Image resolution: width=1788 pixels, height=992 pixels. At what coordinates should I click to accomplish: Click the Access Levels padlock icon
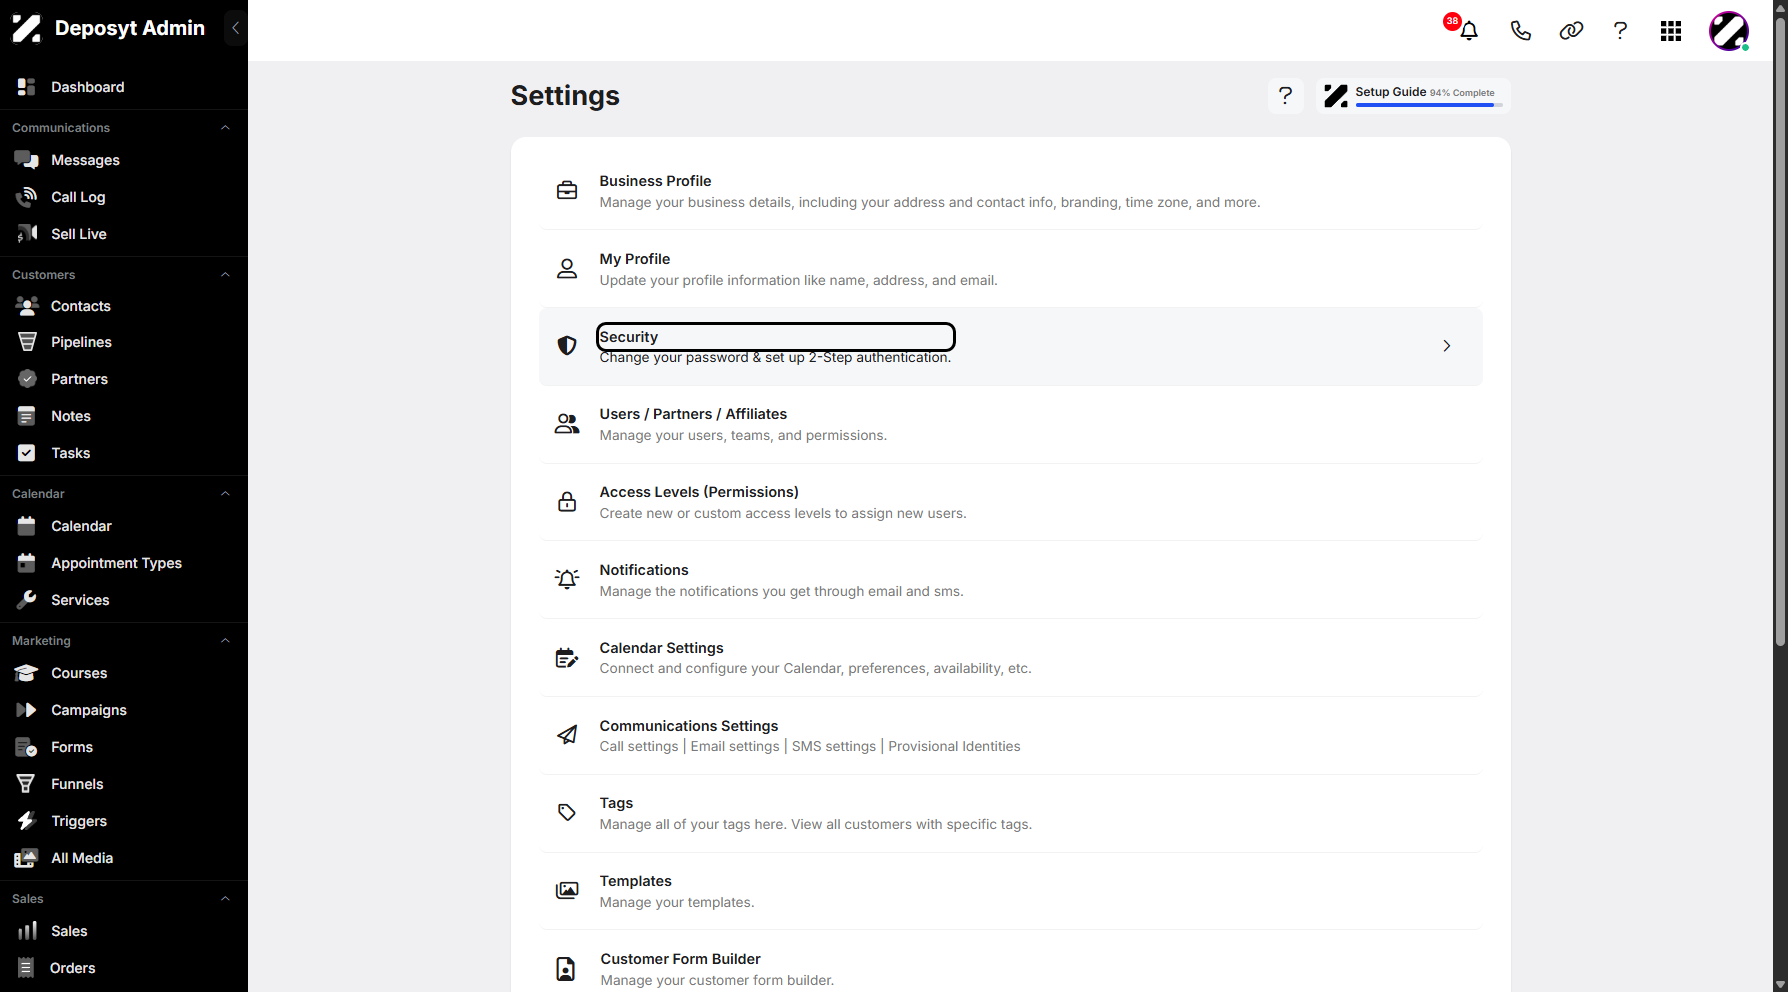567,502
